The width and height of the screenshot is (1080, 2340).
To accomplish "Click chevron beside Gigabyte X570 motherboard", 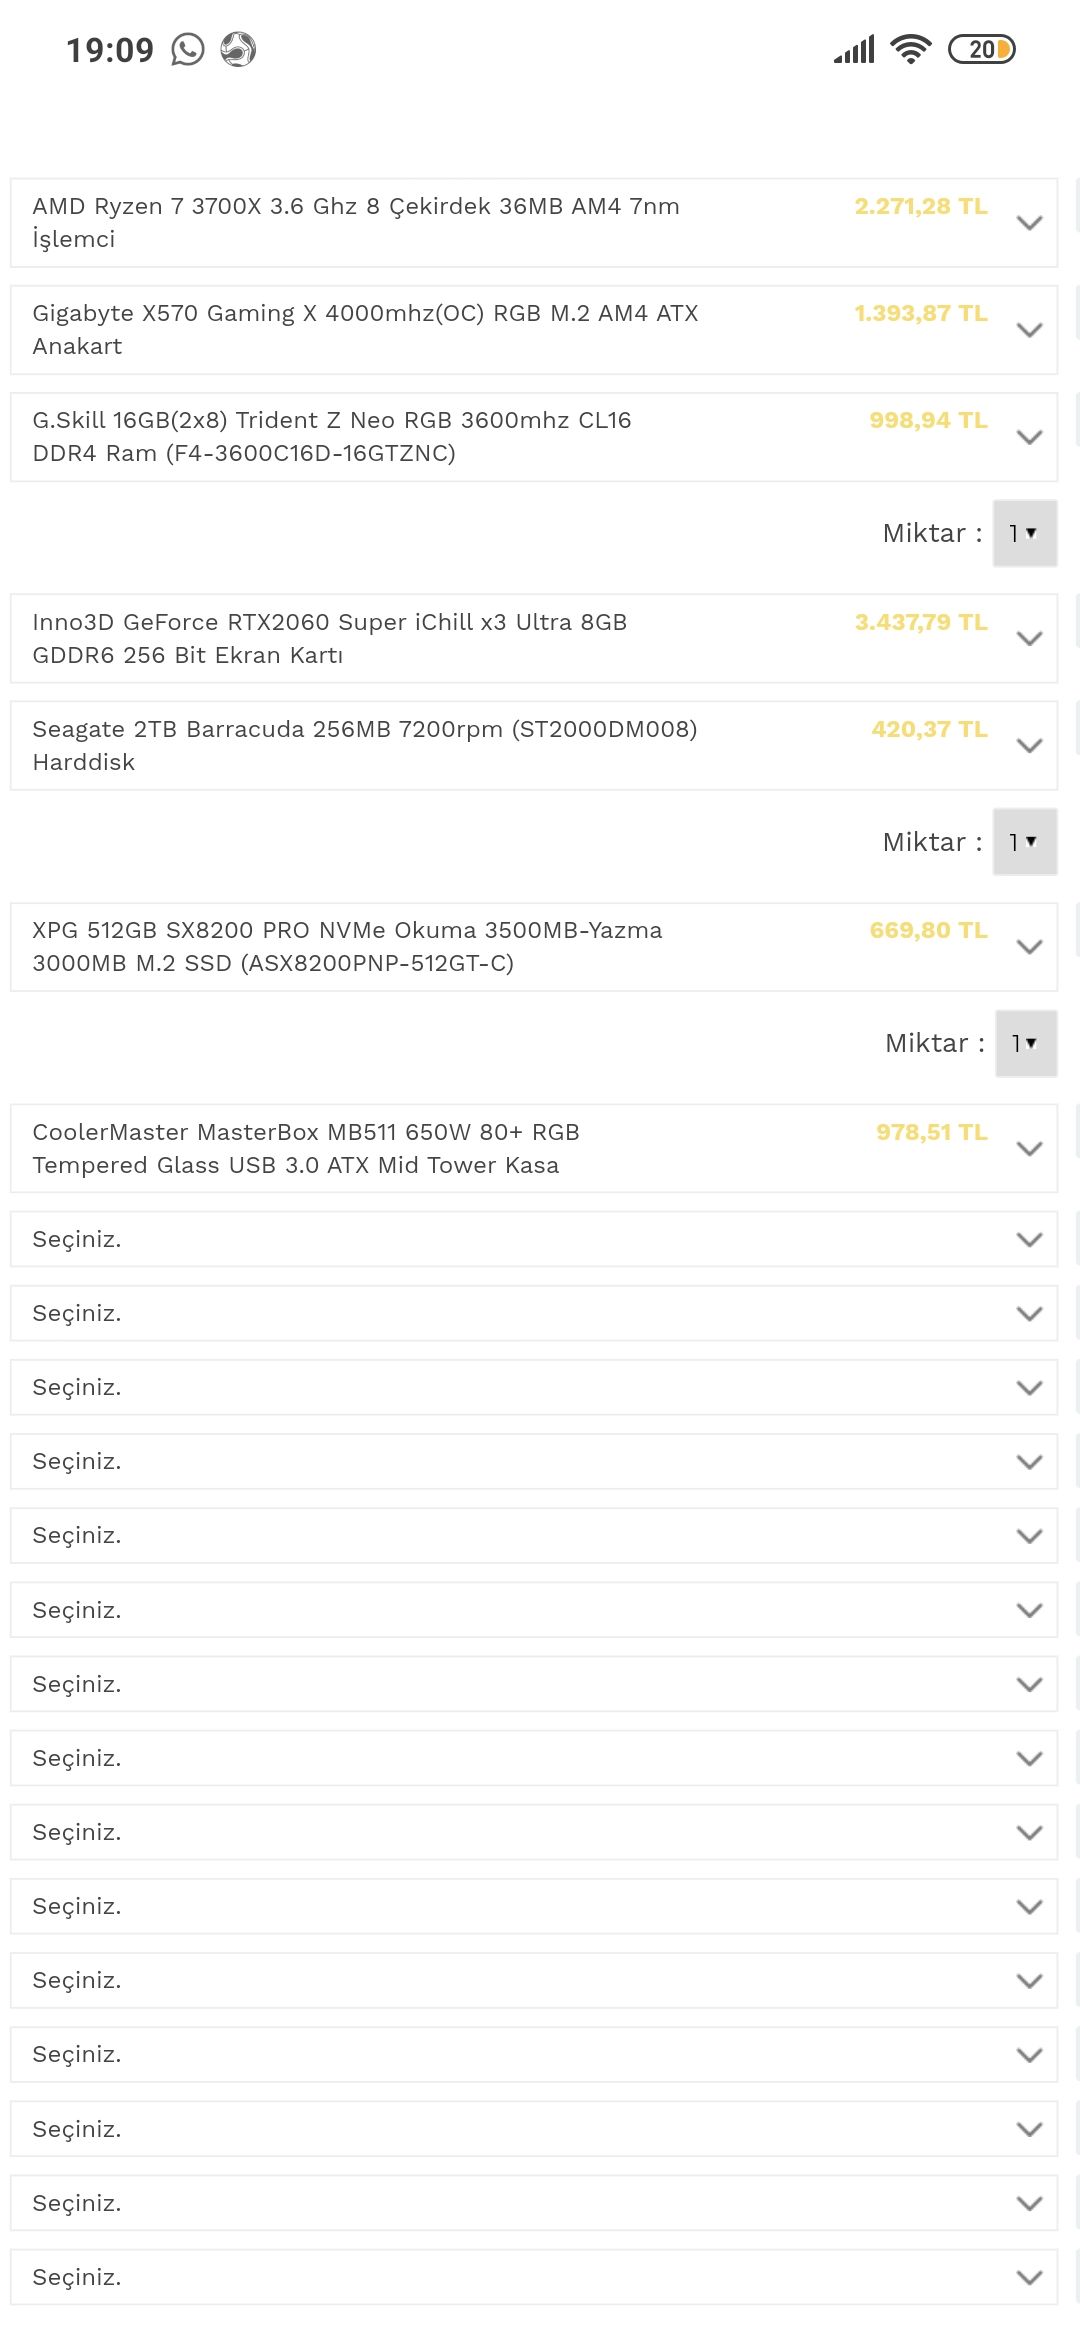I will 1029,330.
